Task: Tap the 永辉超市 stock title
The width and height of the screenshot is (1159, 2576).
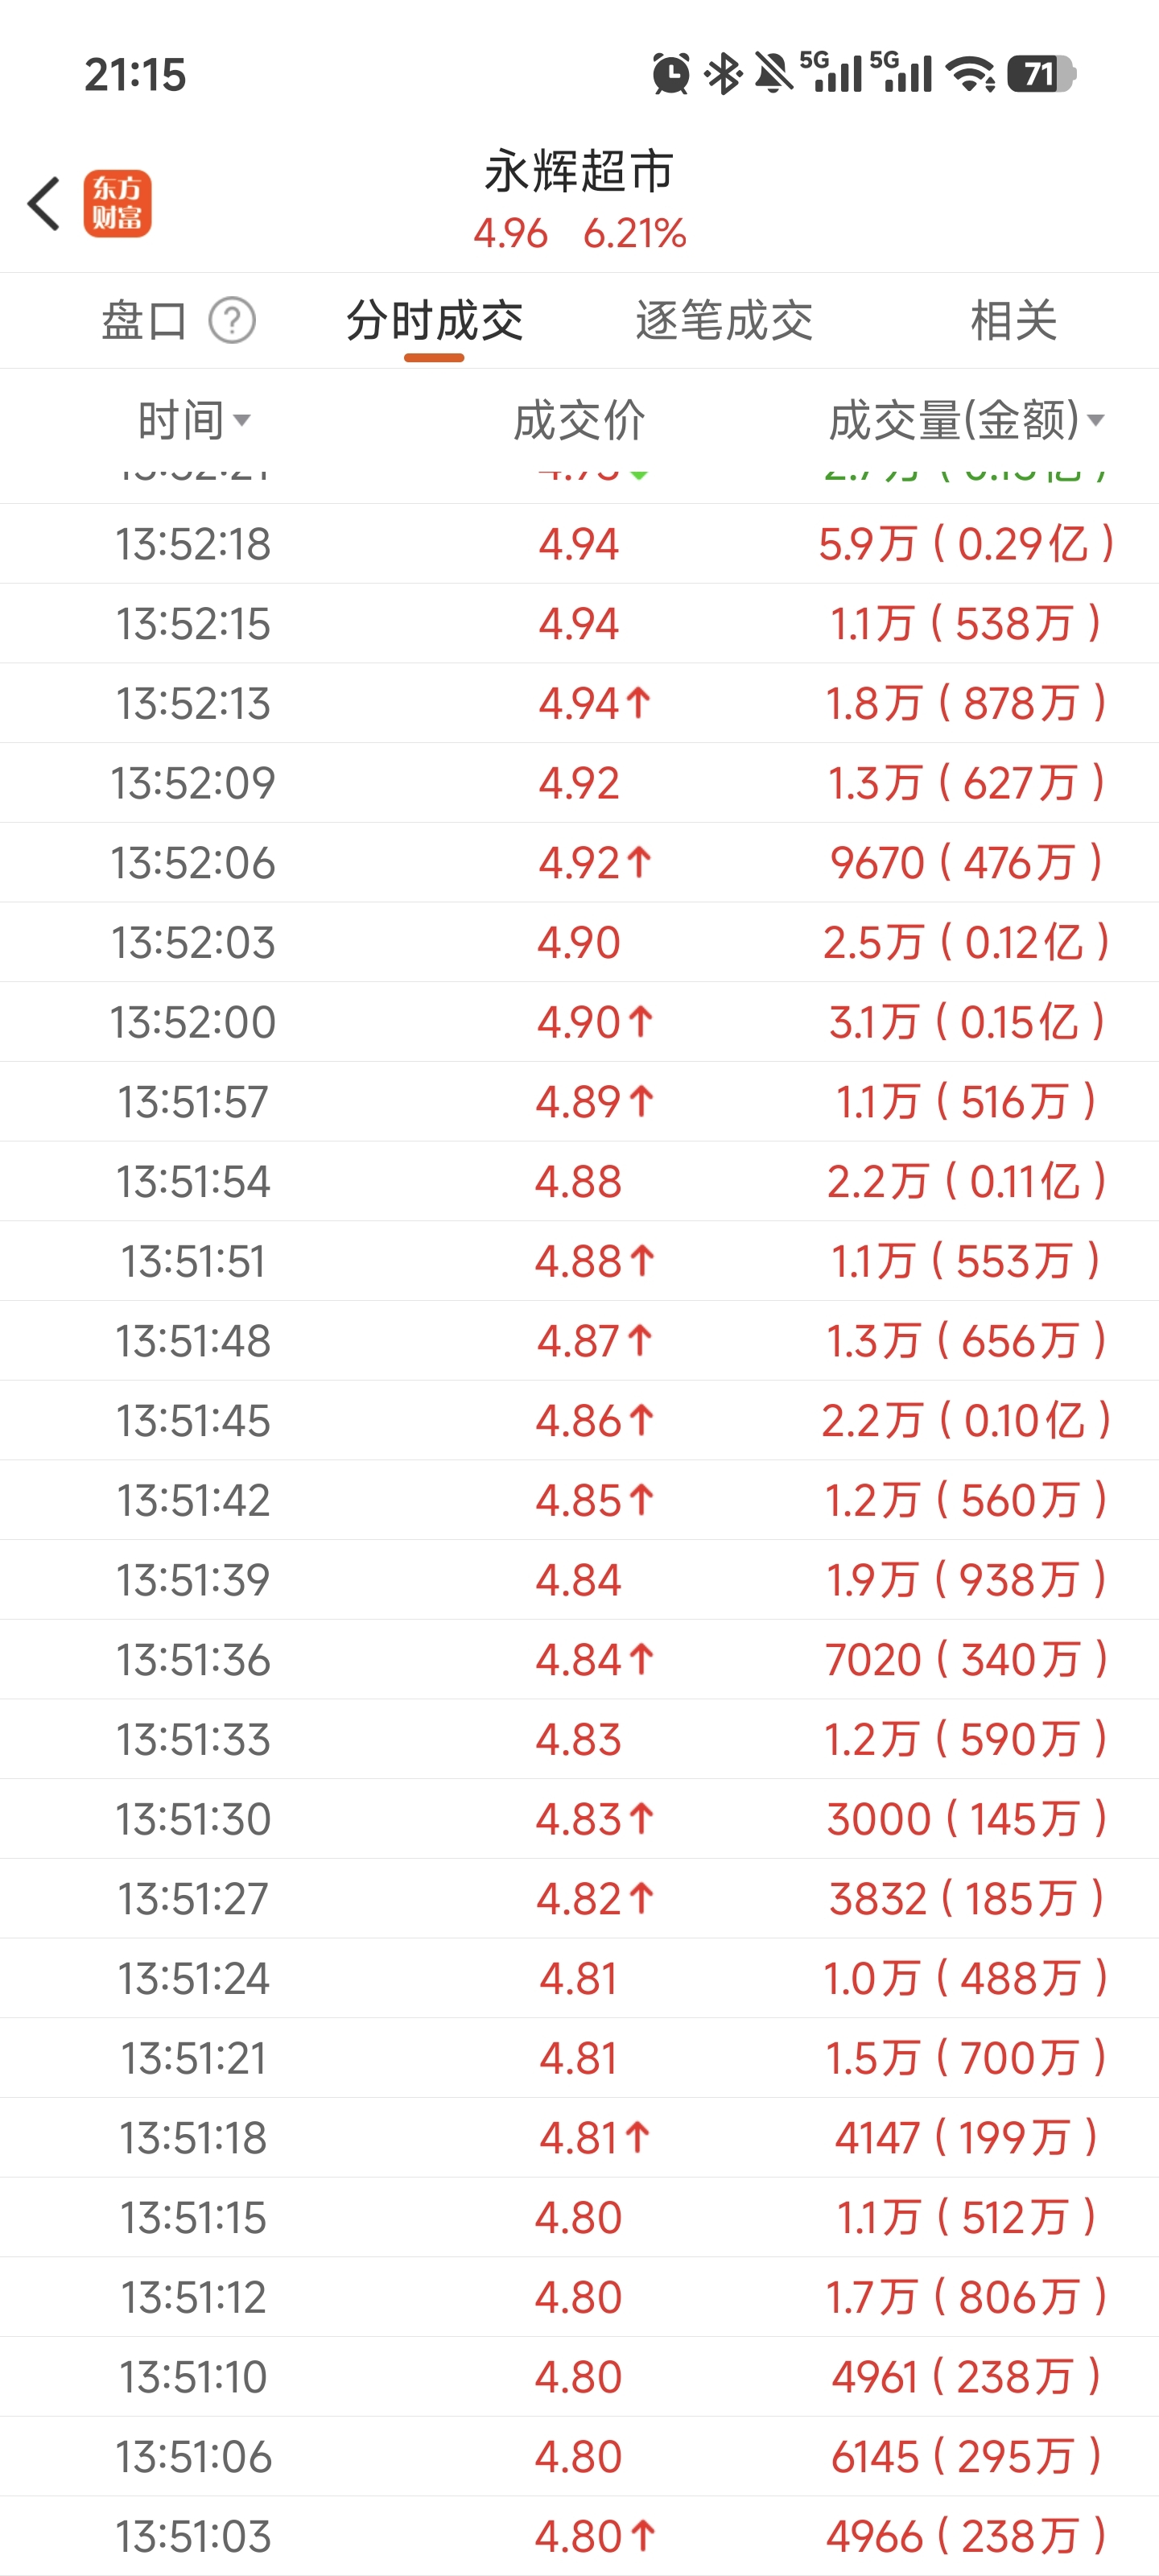Action: [579, 171]
